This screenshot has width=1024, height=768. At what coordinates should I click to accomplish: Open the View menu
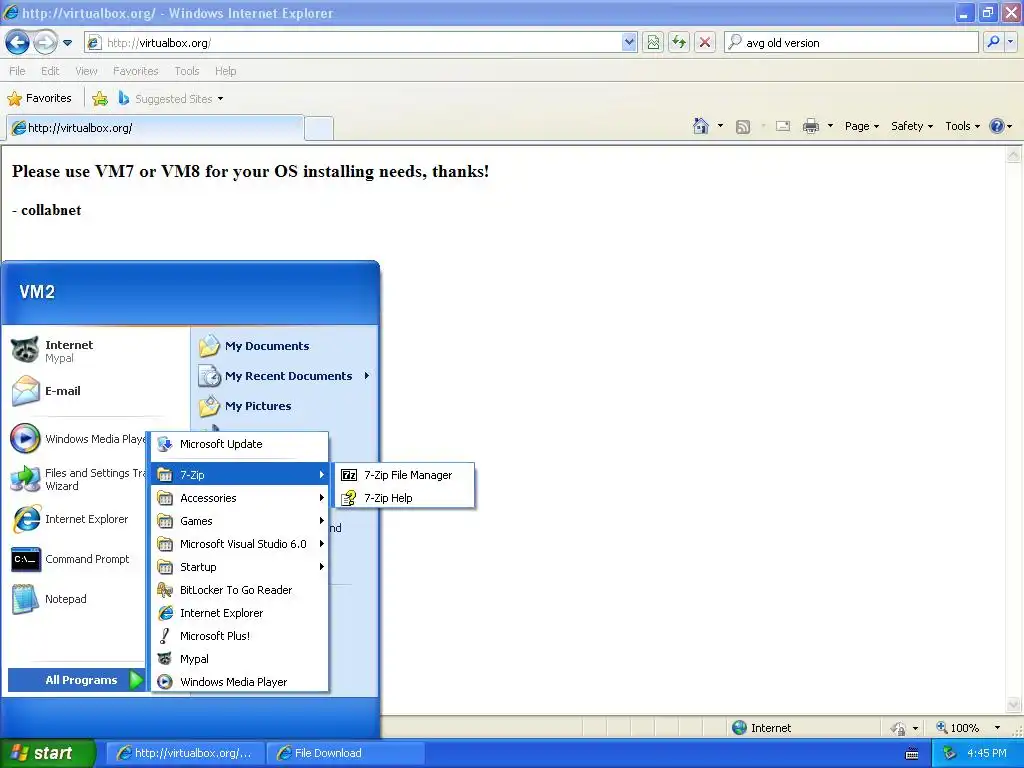[86, 71]
